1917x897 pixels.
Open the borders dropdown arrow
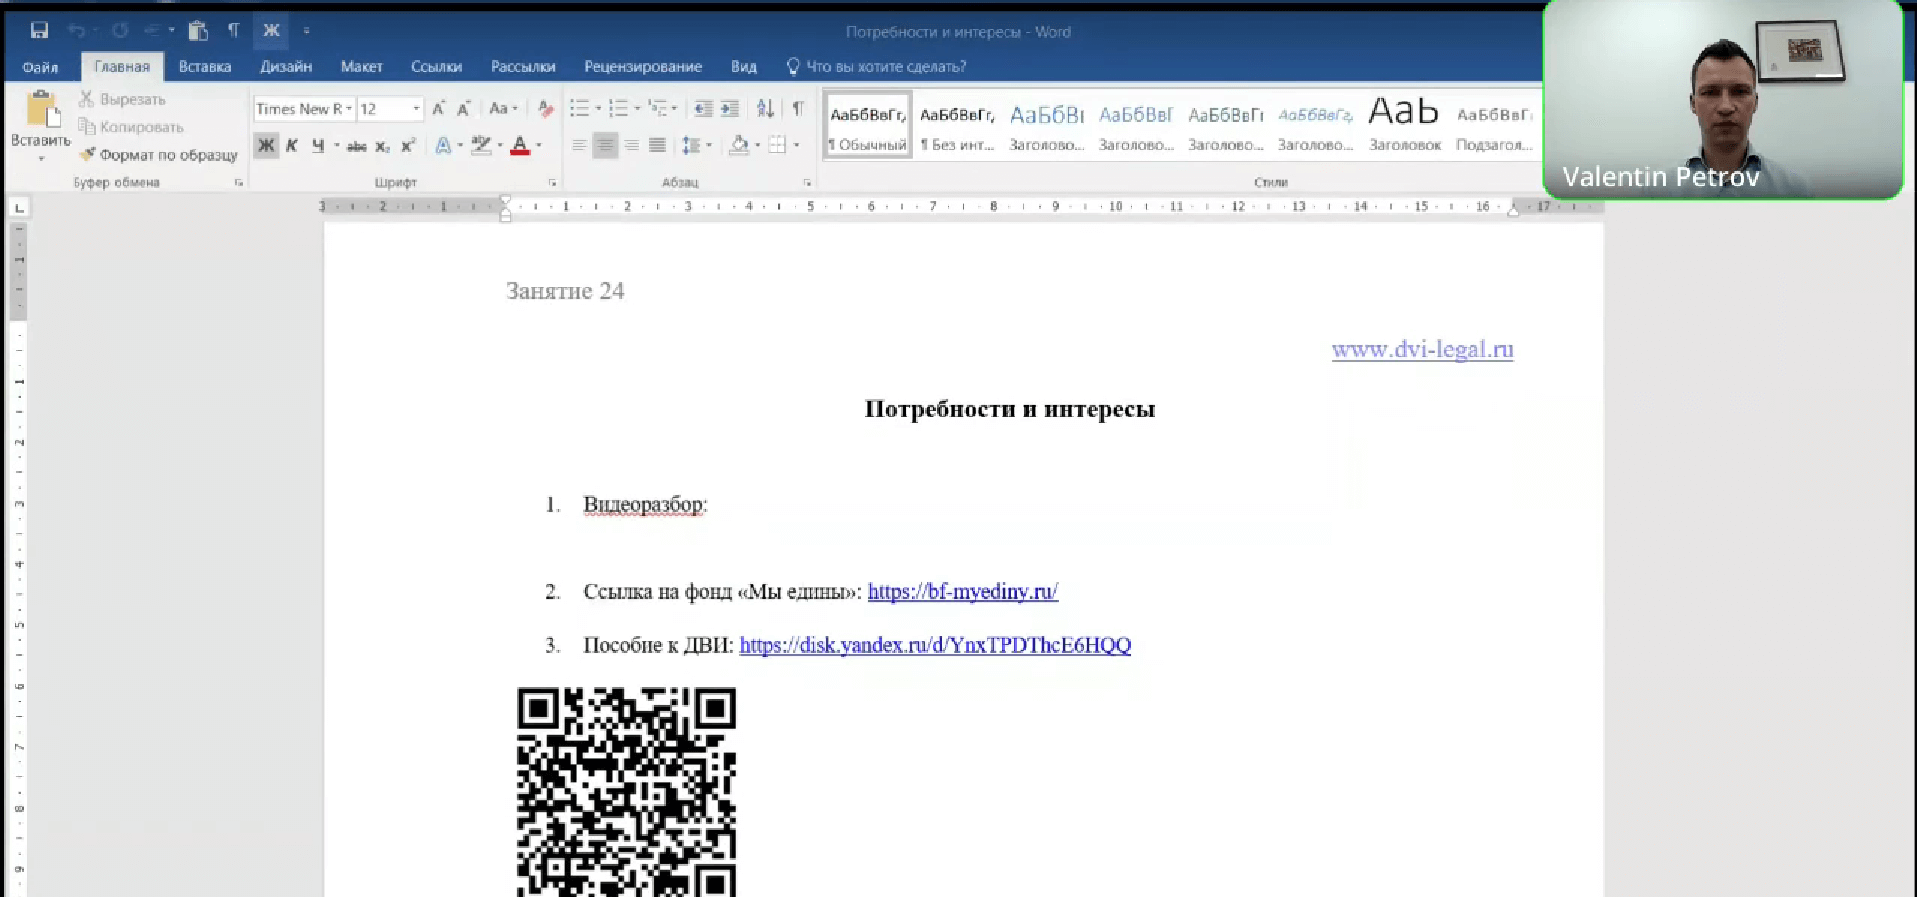796,146
